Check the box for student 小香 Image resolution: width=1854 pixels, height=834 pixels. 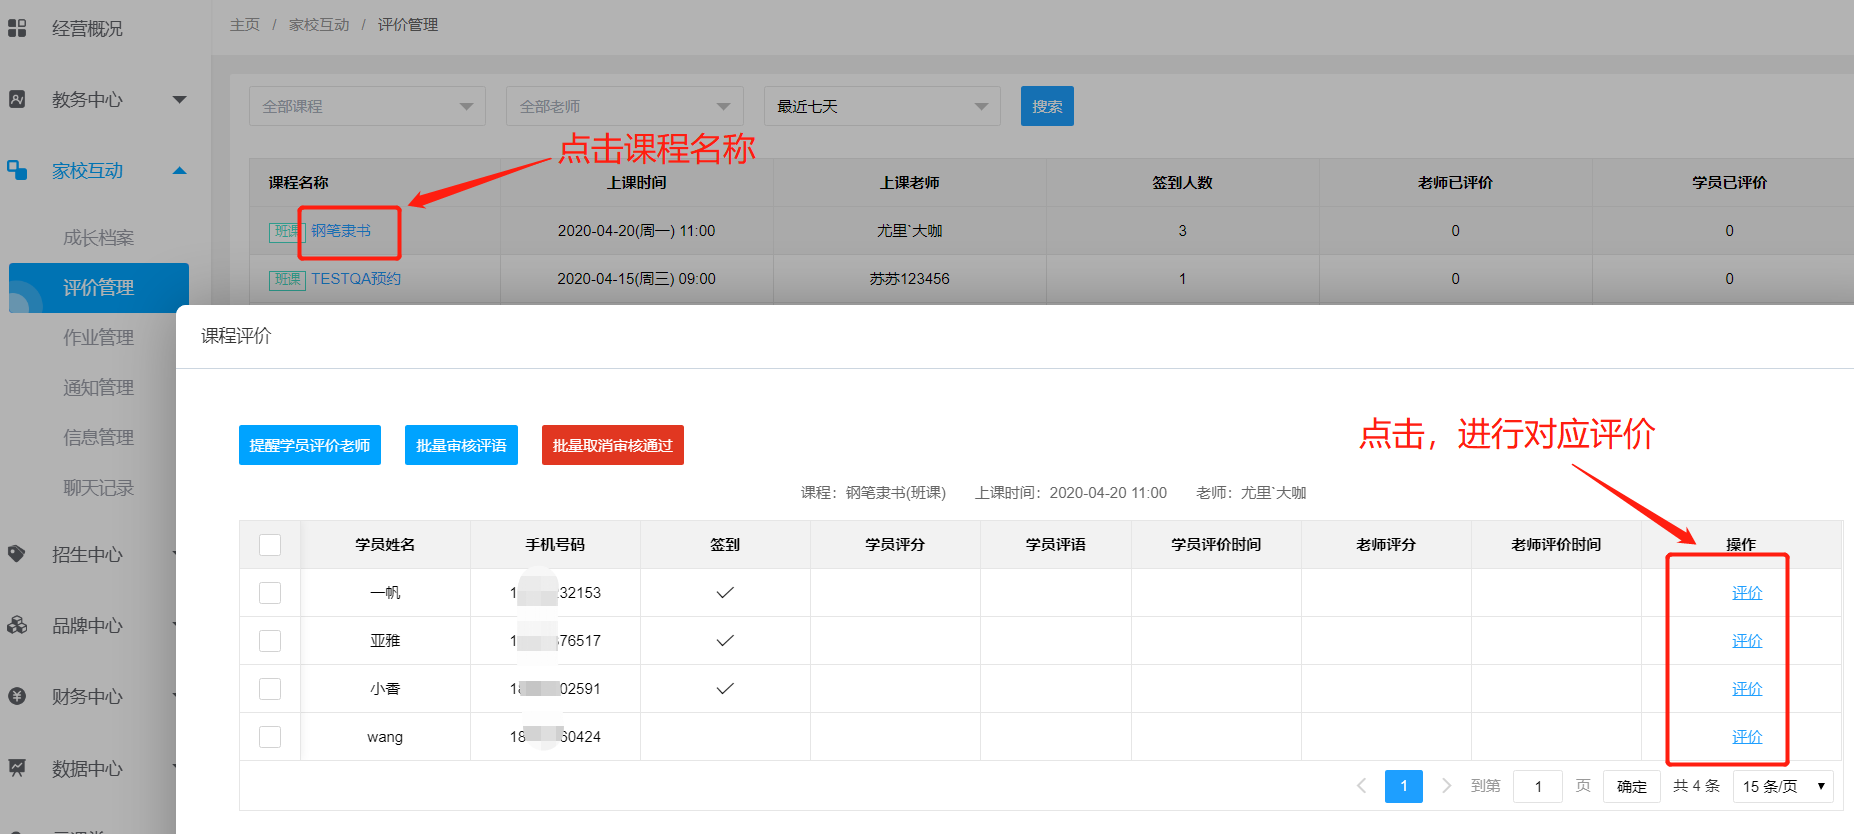pos(270,689)
